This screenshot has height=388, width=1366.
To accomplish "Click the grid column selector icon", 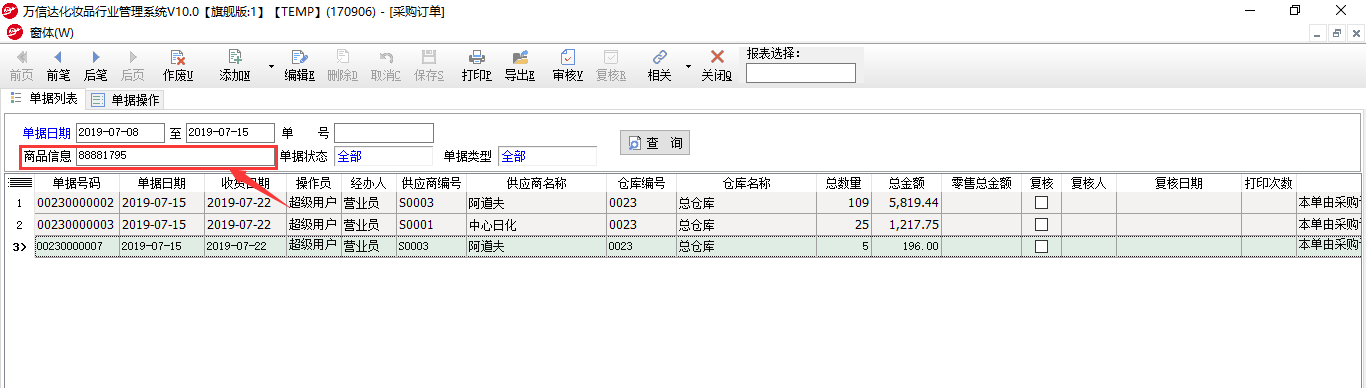I will [20, 183].
